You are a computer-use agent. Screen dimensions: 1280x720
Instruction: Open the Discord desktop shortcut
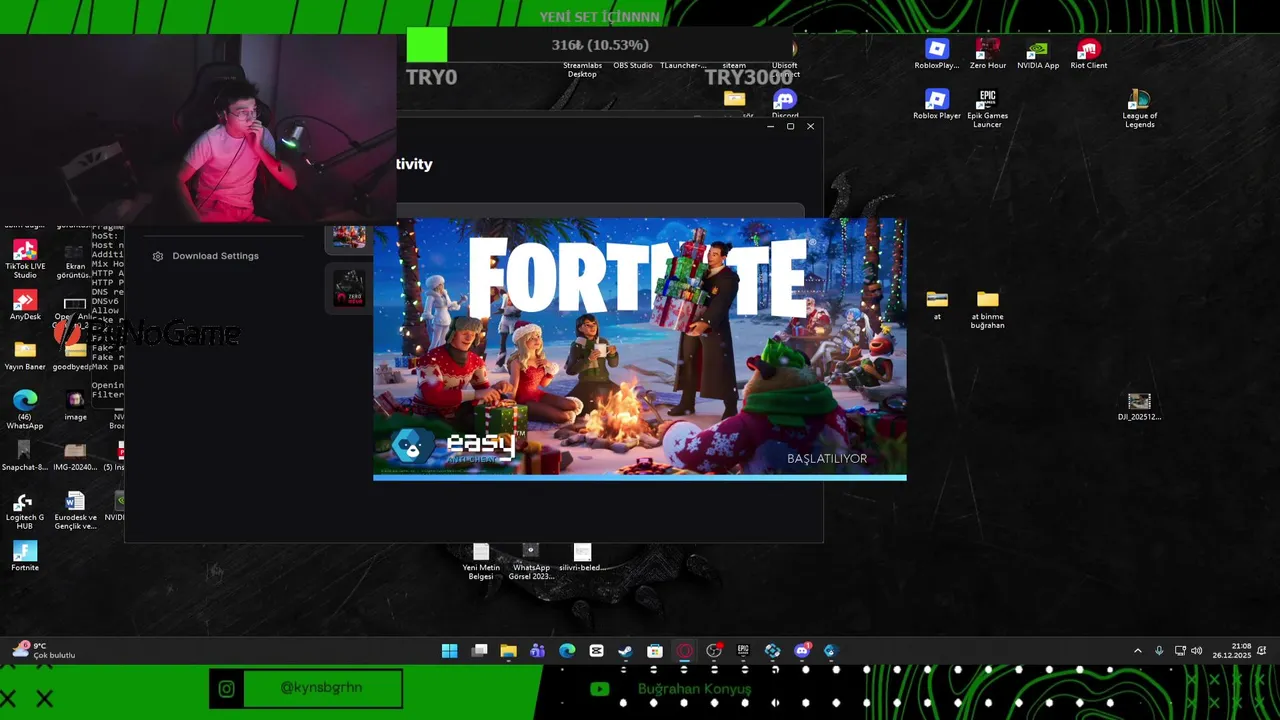(785, 104)
